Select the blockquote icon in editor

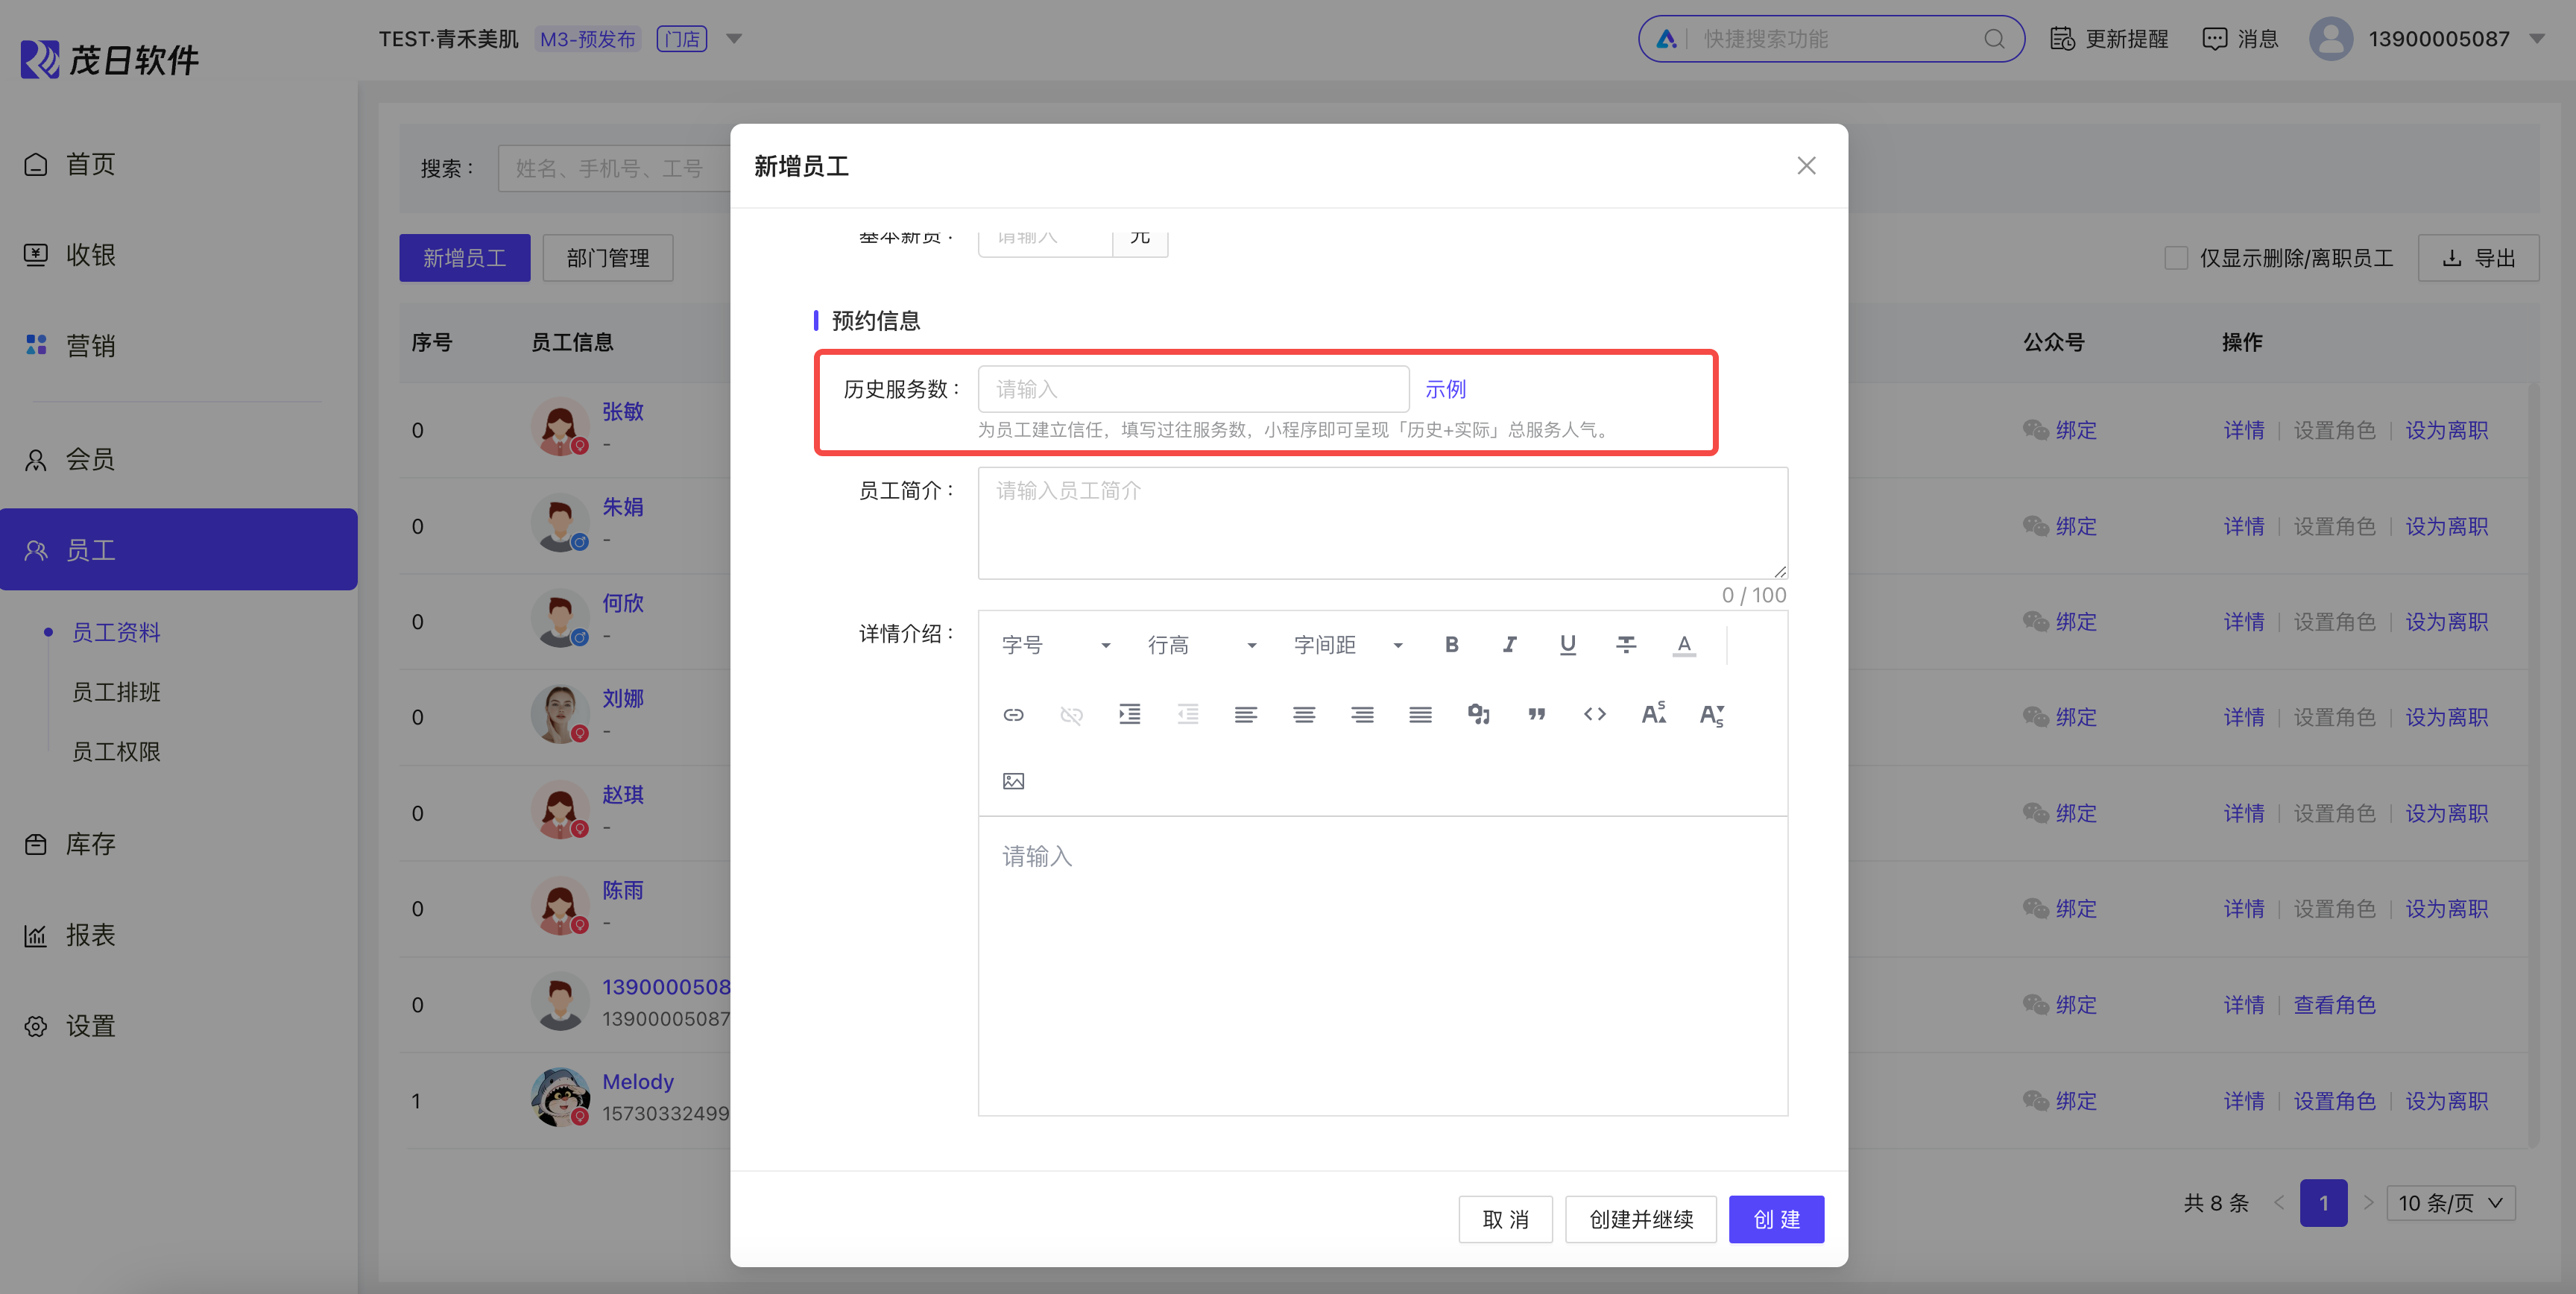pos(1536,714)
